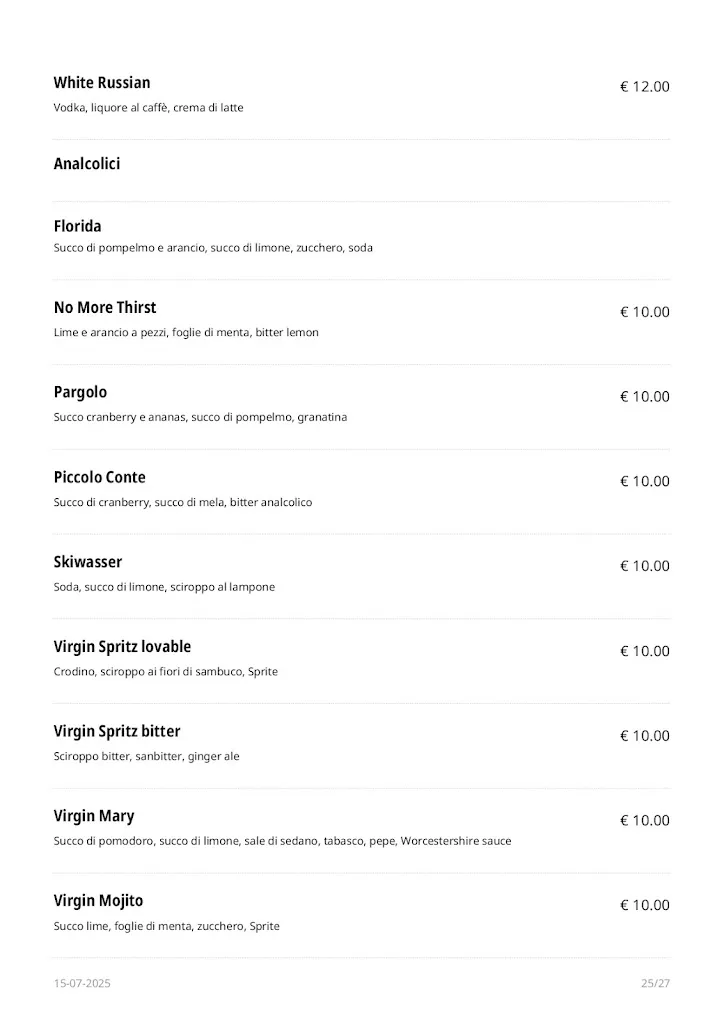Click the 25/27 page number indicator
This screenshot has height=1024, width=724.
pyautogui.click(x=655, y=984)
